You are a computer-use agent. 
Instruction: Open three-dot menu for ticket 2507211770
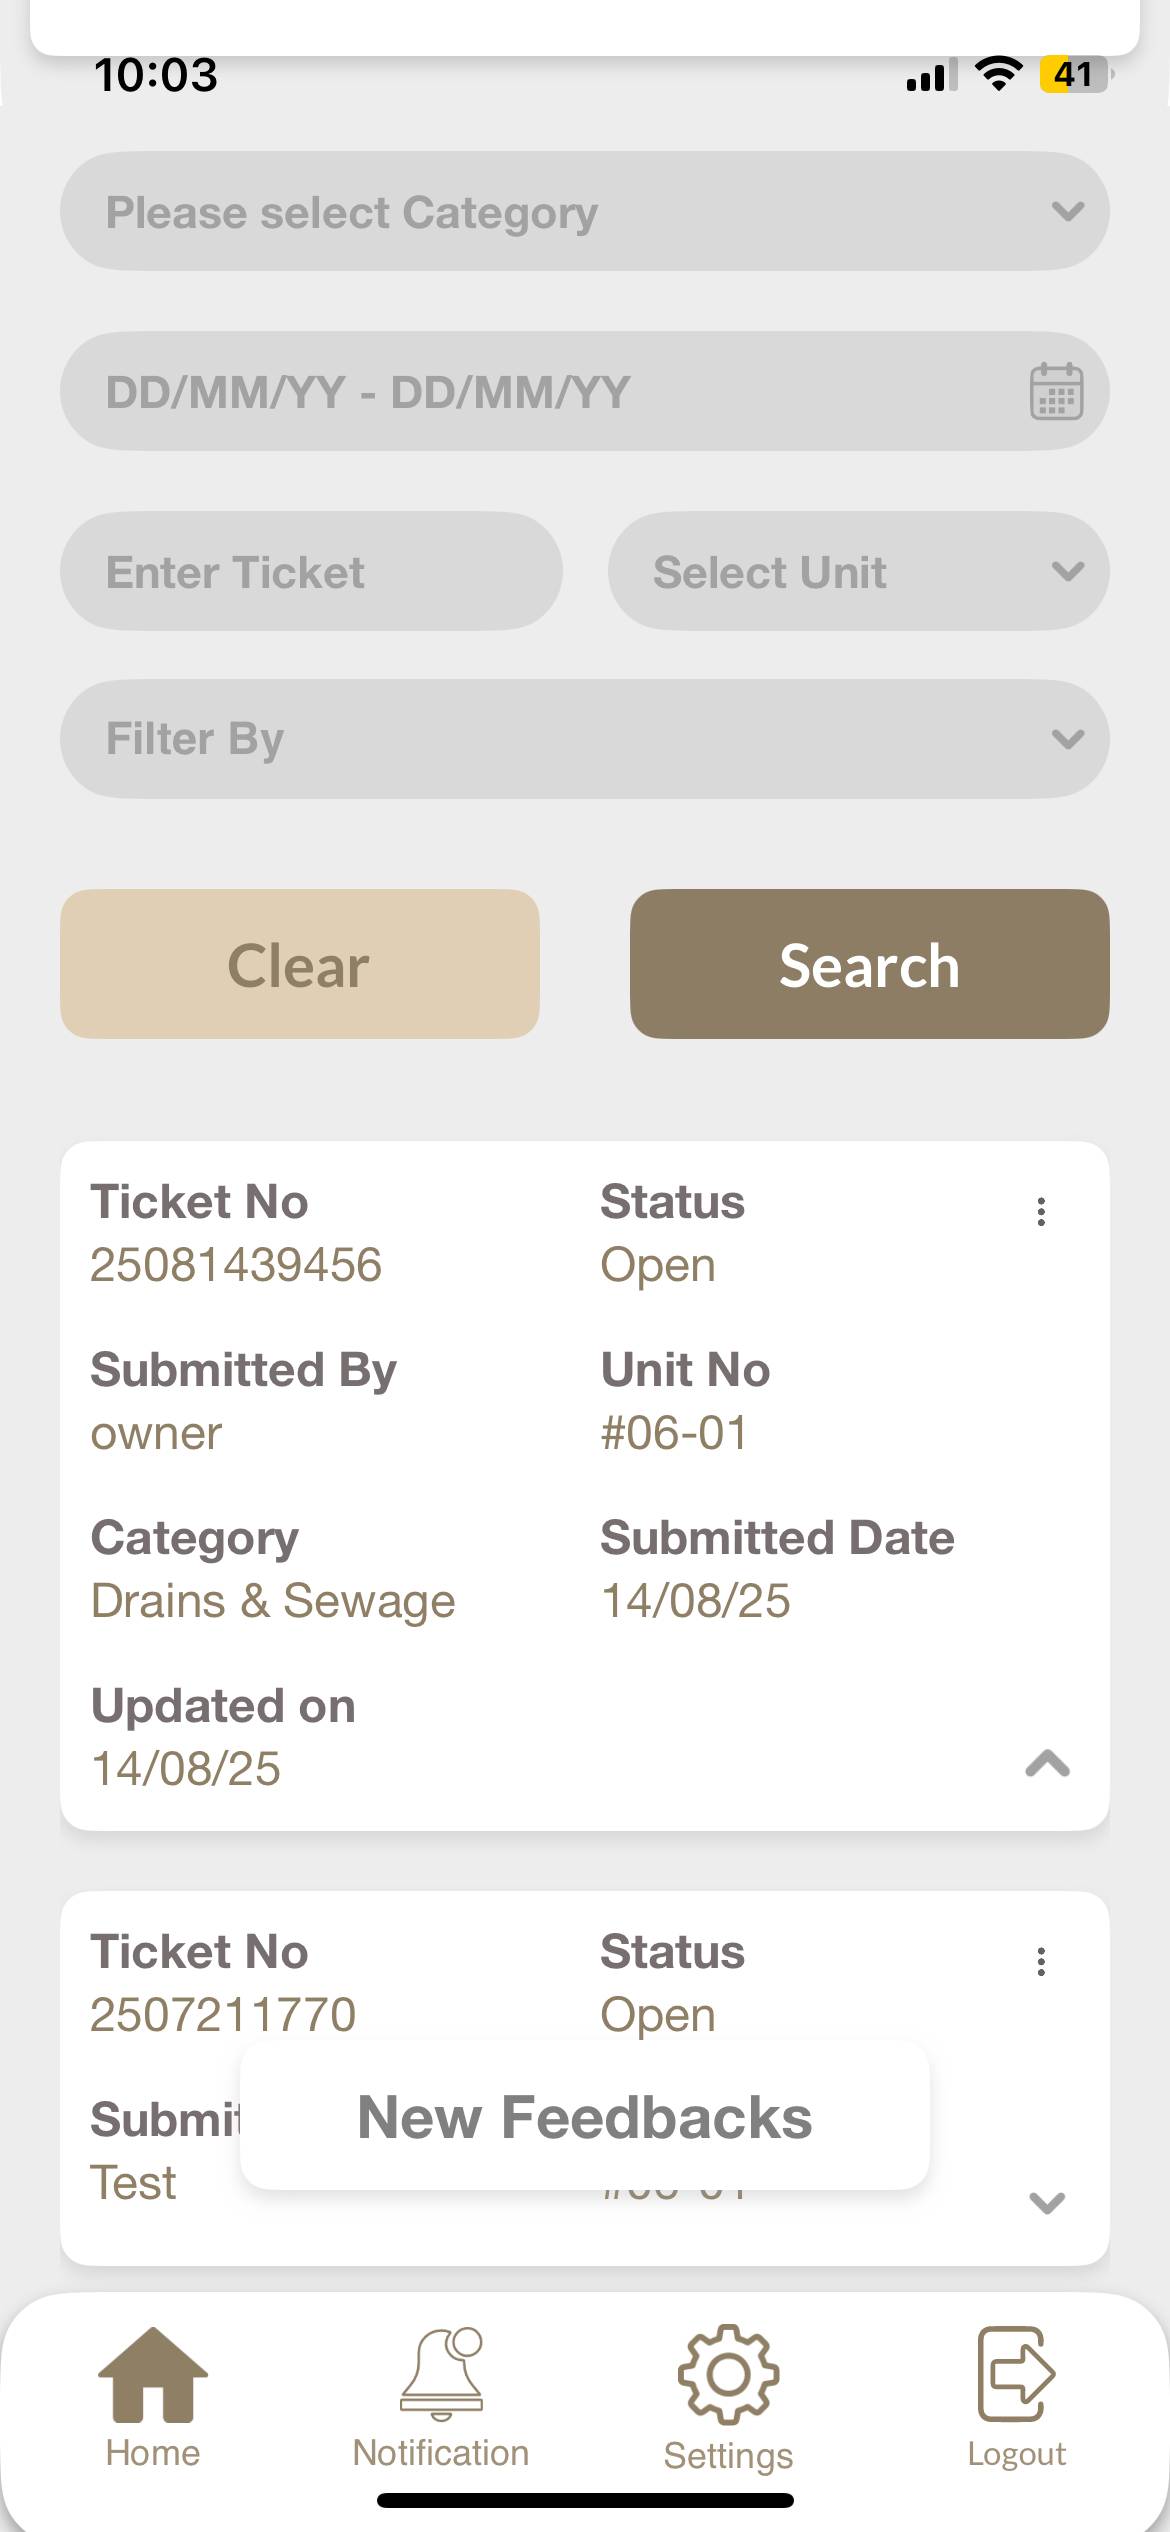(1041, 1962)
